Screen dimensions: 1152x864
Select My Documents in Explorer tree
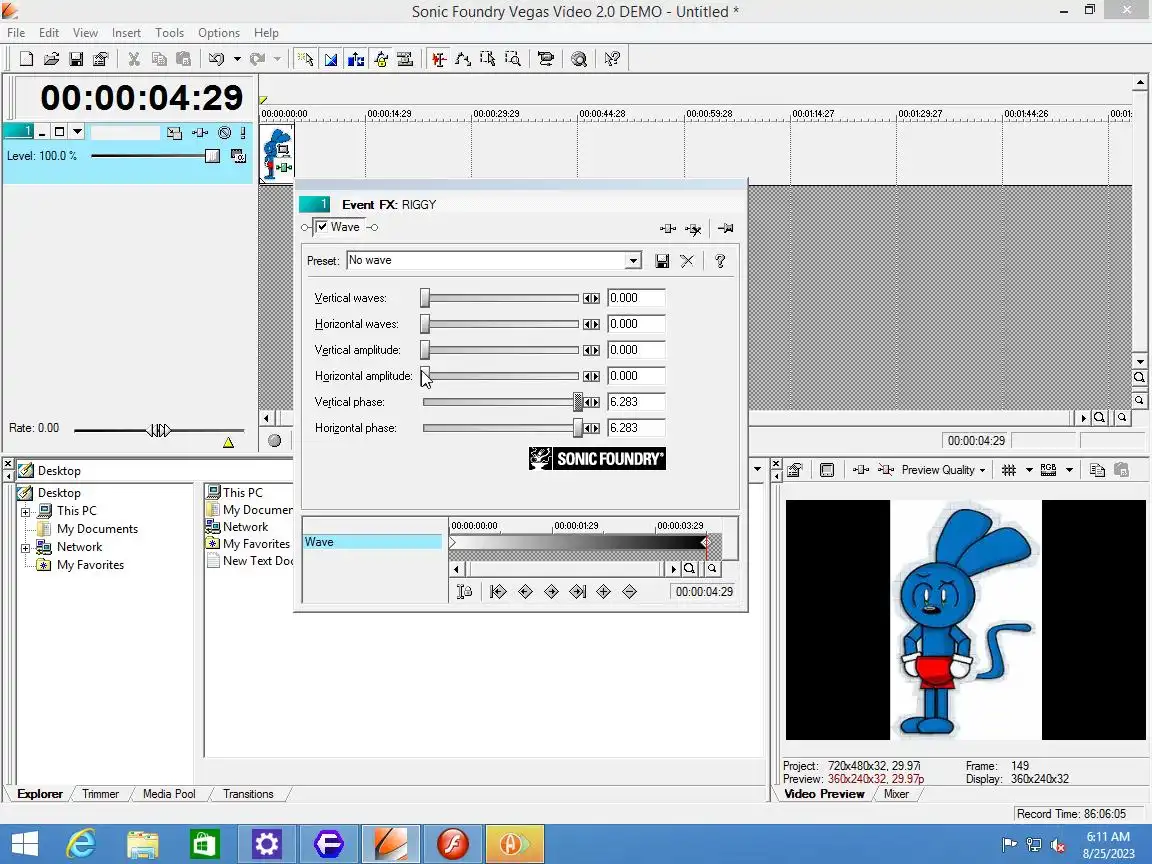click(x=97, y=529)
